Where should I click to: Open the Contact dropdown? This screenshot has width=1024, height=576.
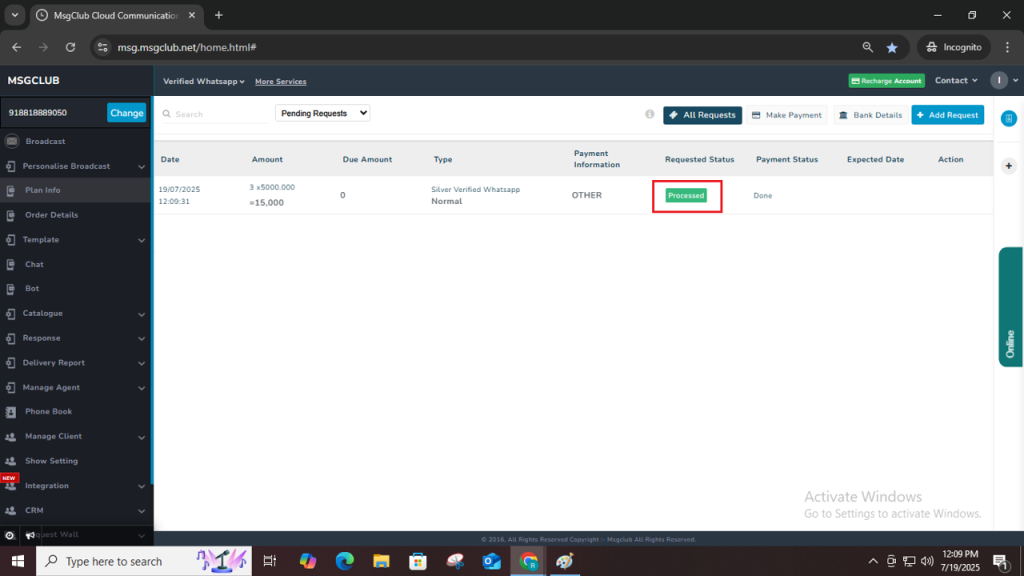[956, 80]
